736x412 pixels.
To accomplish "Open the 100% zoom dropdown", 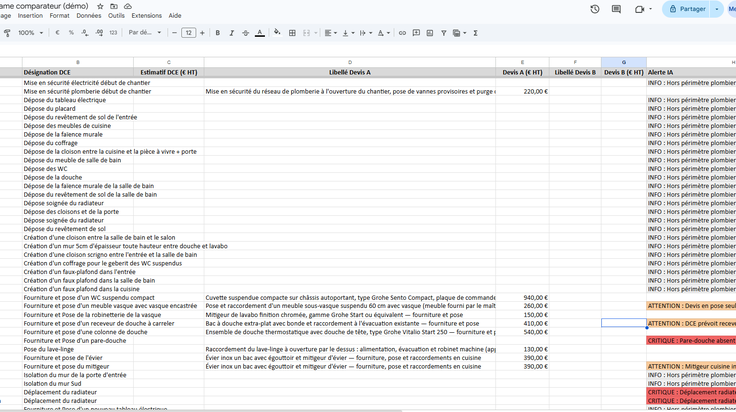I will (31, 33).
